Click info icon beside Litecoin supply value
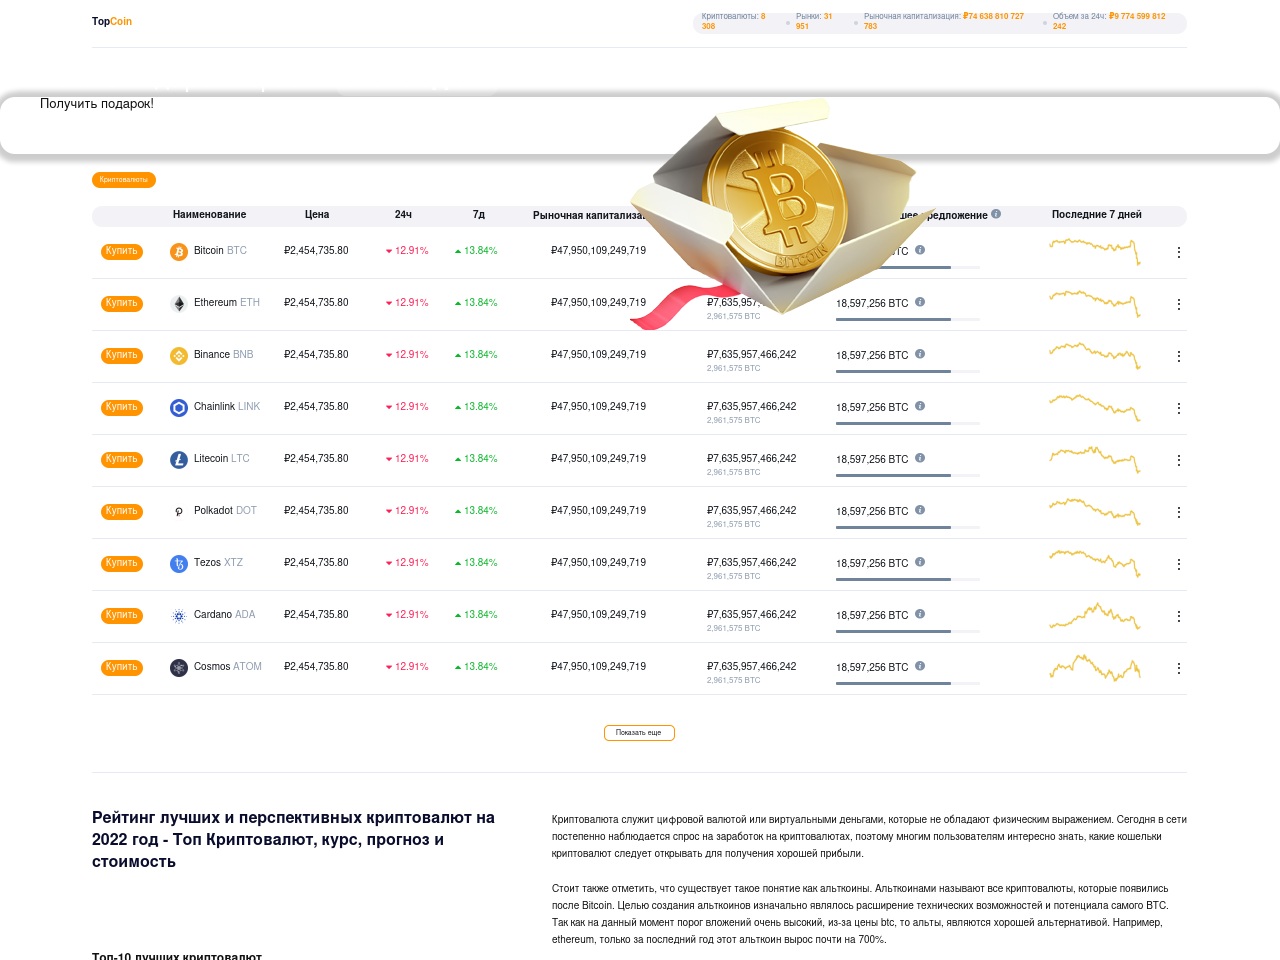 (920, 458)
